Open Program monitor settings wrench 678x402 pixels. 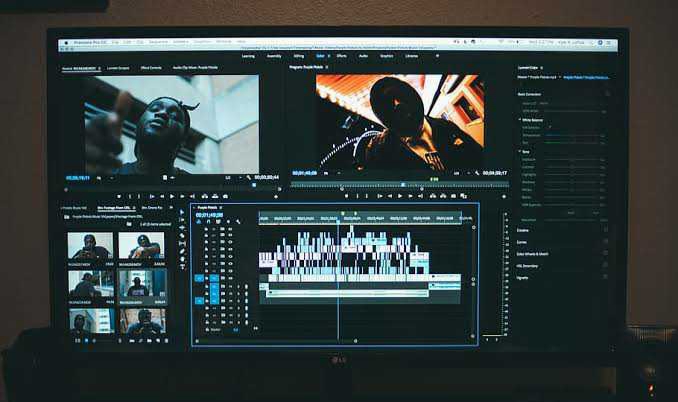tap(477, 173)
